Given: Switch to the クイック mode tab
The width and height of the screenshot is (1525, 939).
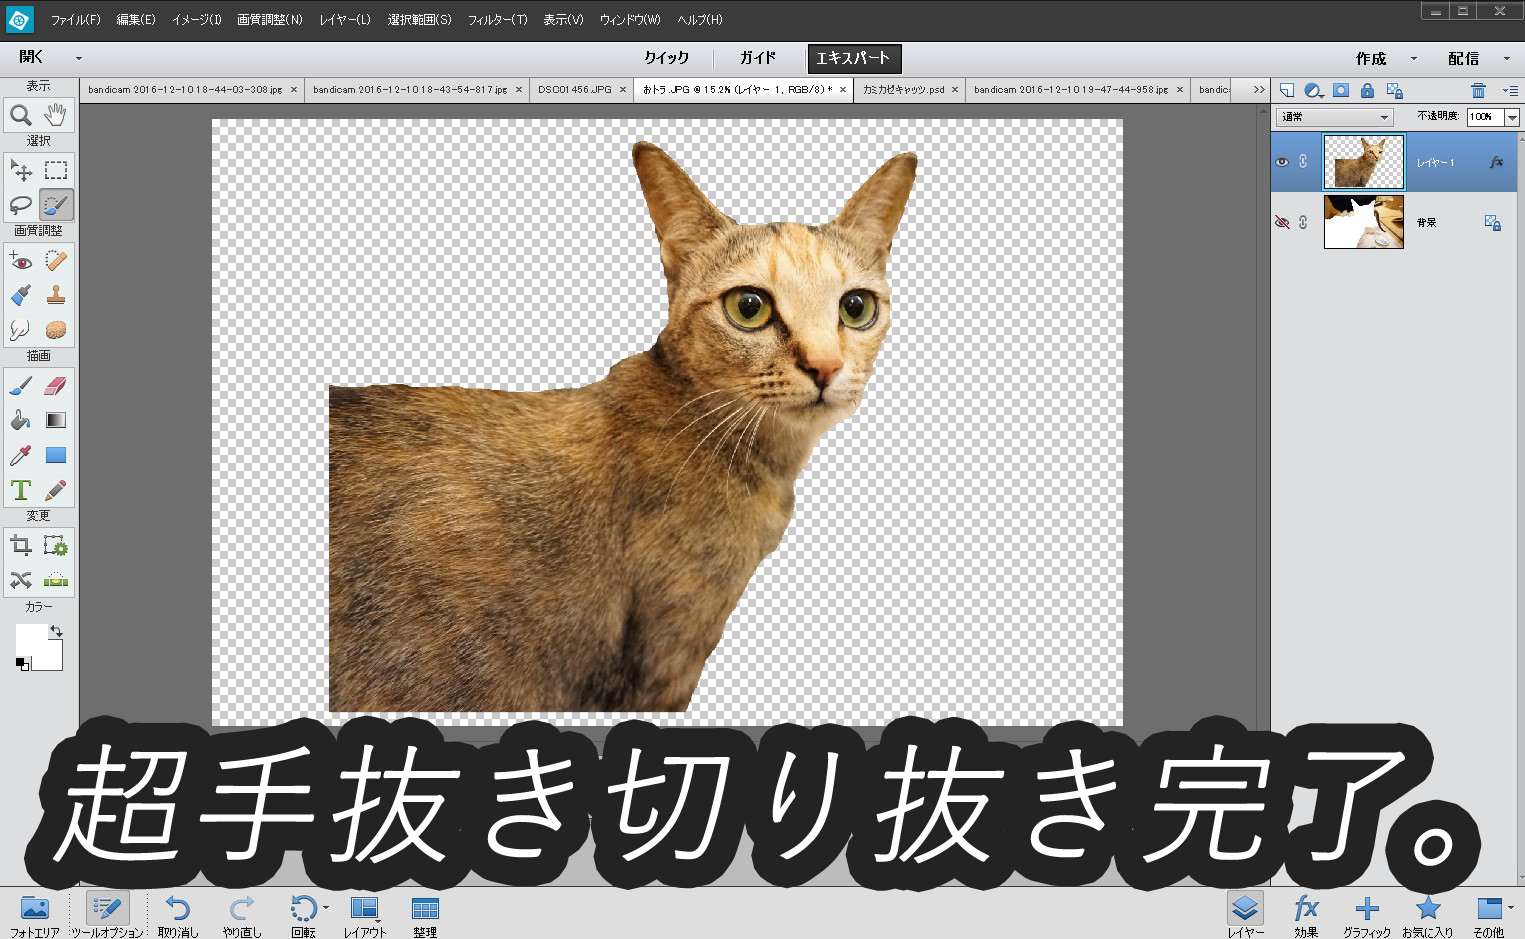Looking at the screenshot, I should point(666,58).
